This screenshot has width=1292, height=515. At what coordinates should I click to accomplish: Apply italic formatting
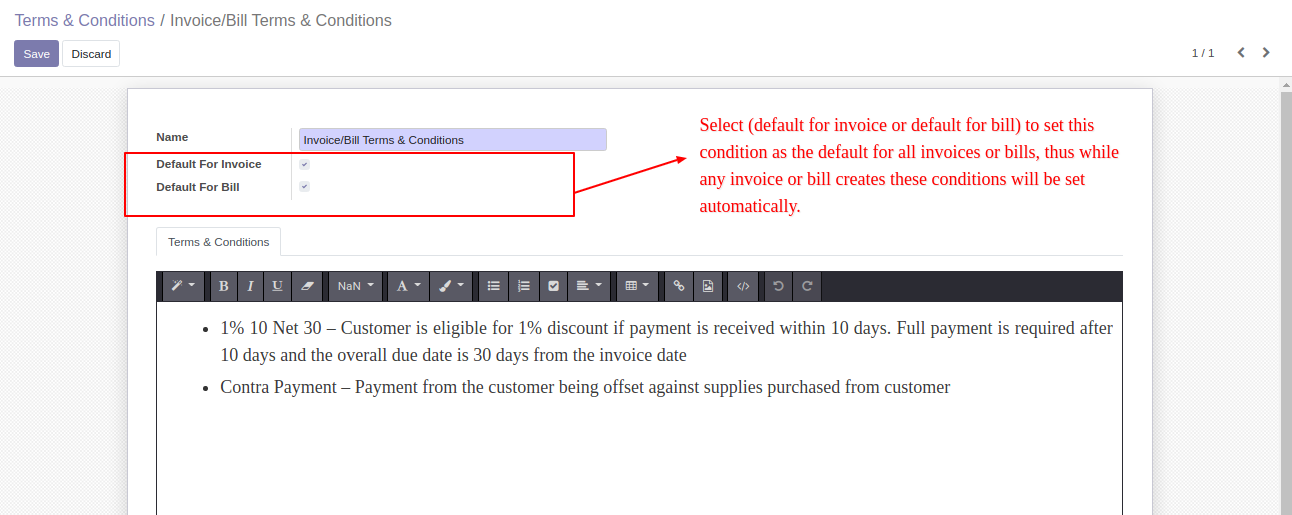click(x=250, y=286)
